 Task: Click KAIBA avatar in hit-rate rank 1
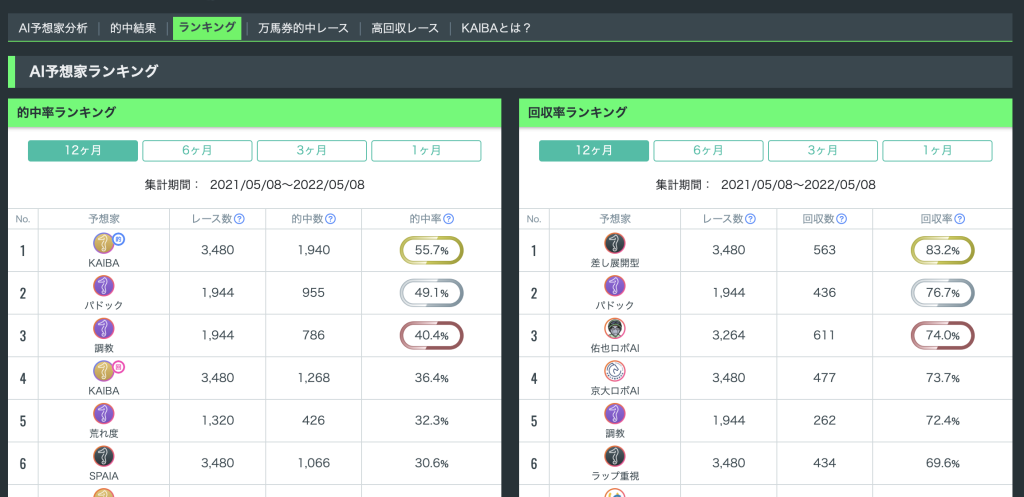pyautogui.click(x=104, y=244)
